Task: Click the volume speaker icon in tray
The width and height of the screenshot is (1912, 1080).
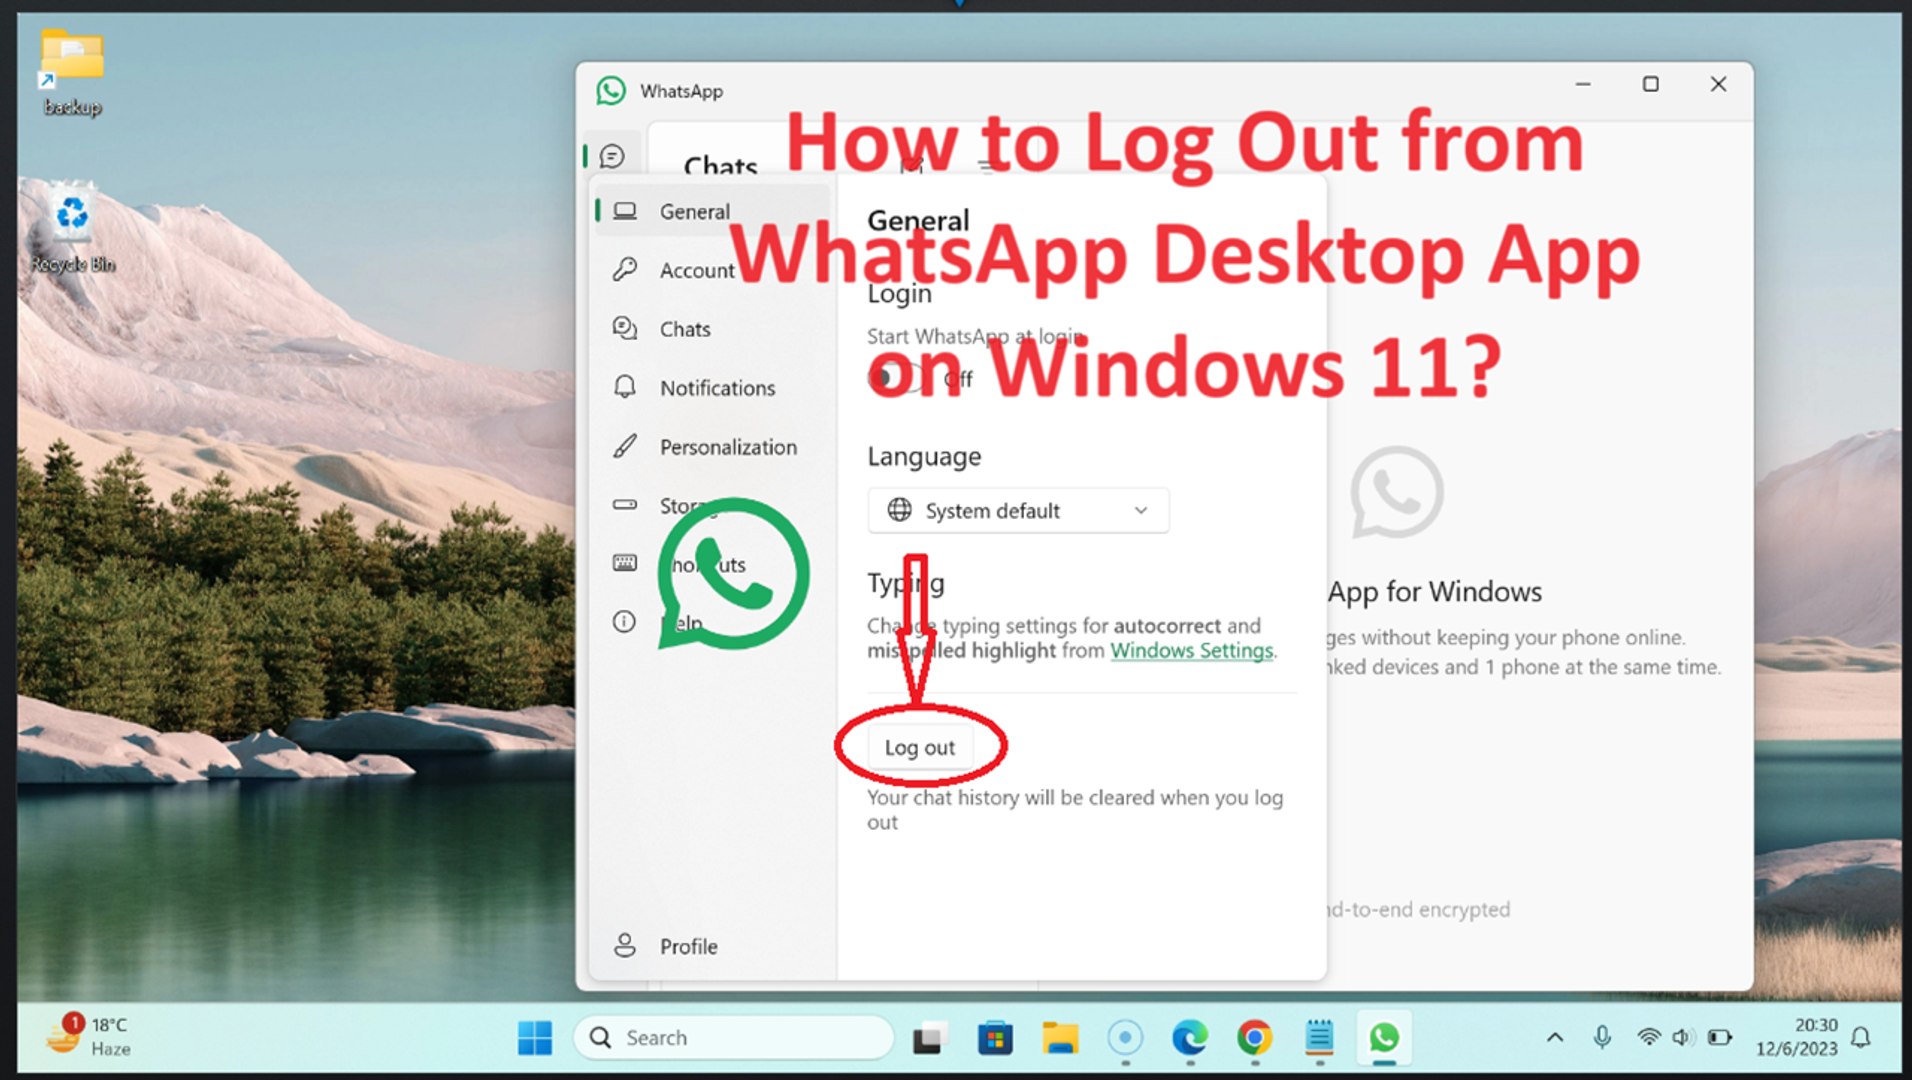Action: [x=1683, y=1037]
